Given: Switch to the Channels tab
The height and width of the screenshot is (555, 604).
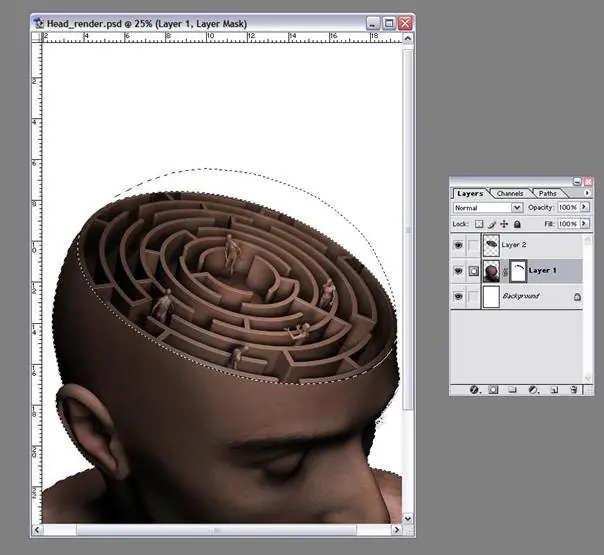Looking at the screenshot, I should [510, 193].
